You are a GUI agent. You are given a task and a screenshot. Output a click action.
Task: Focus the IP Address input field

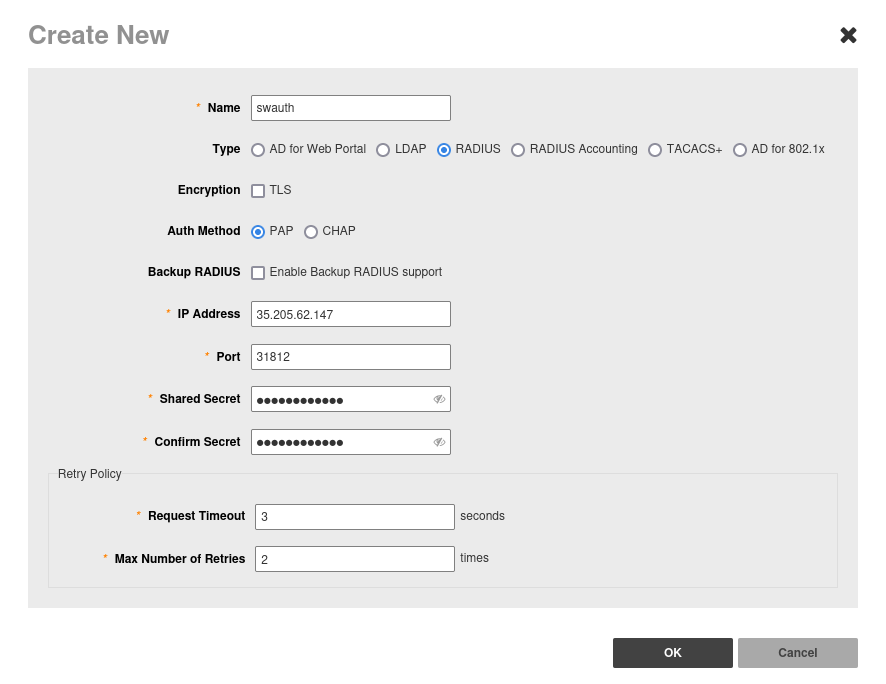(x=350, y=314)
